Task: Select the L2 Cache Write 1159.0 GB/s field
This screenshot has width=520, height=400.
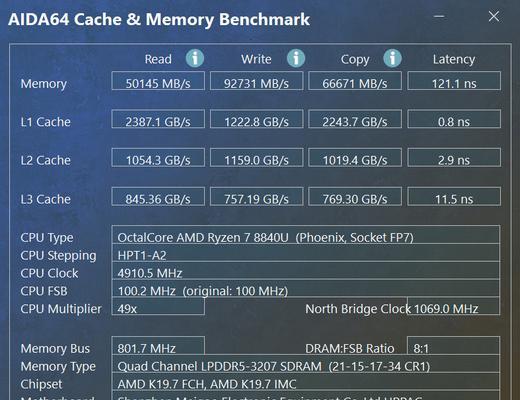Action: pyautogui.click(x=256, y=158)
